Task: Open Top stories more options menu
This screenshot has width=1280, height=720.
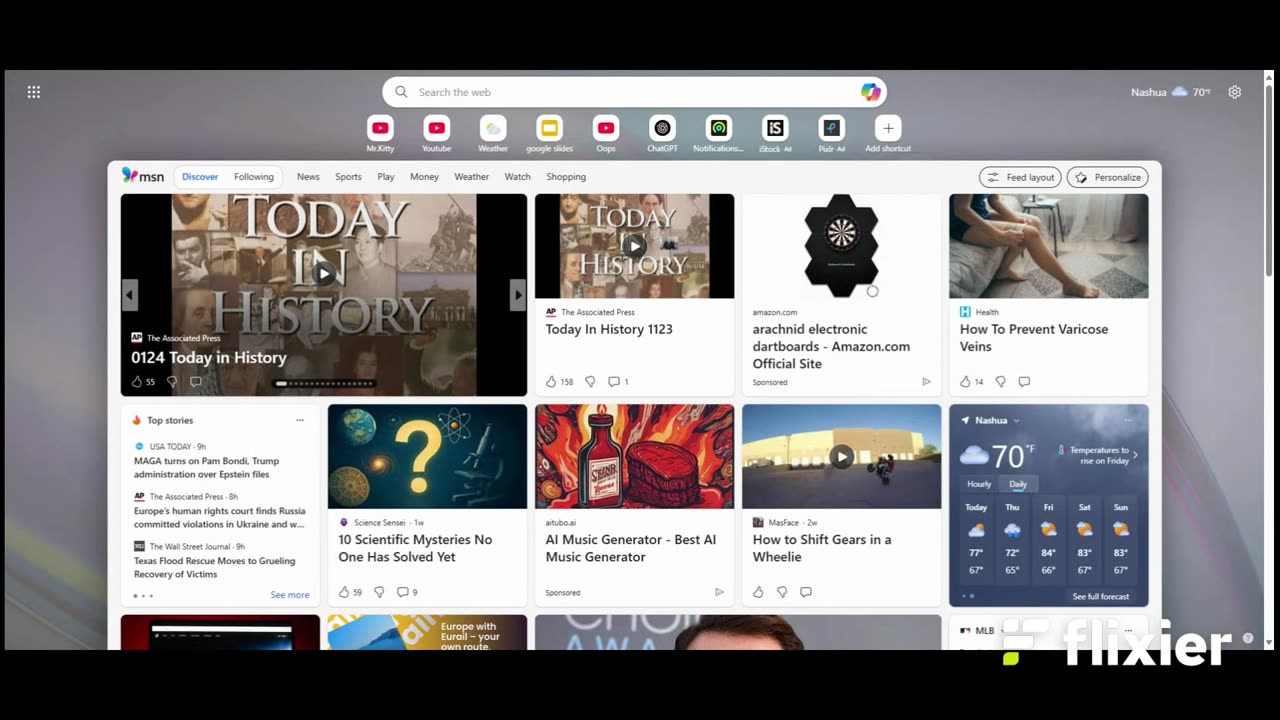Action: click(x=299, y=420)
